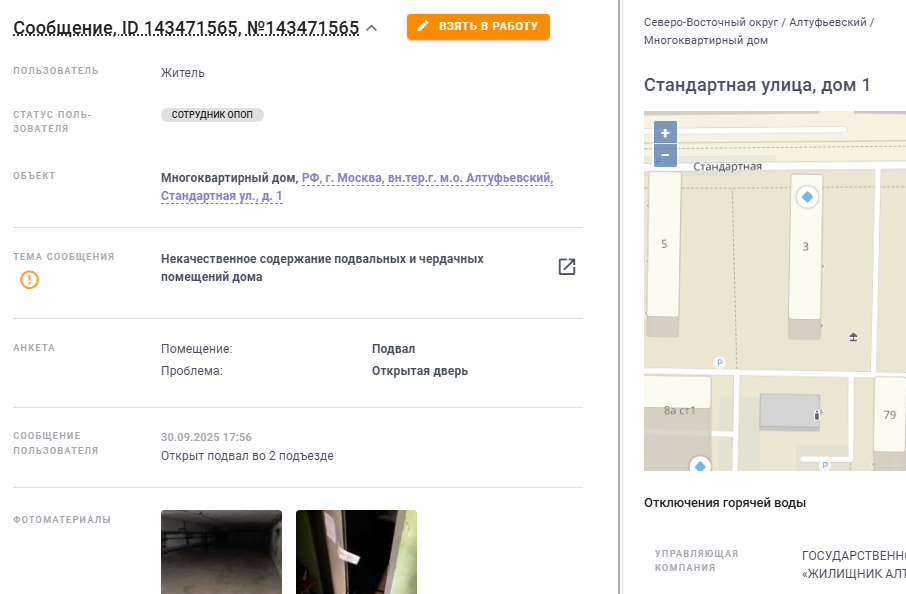Viewport: 906px width, 594px height.
Task: Click the СОТРУДНИК ОПОП status badge
Action: (x=212, y=114)
